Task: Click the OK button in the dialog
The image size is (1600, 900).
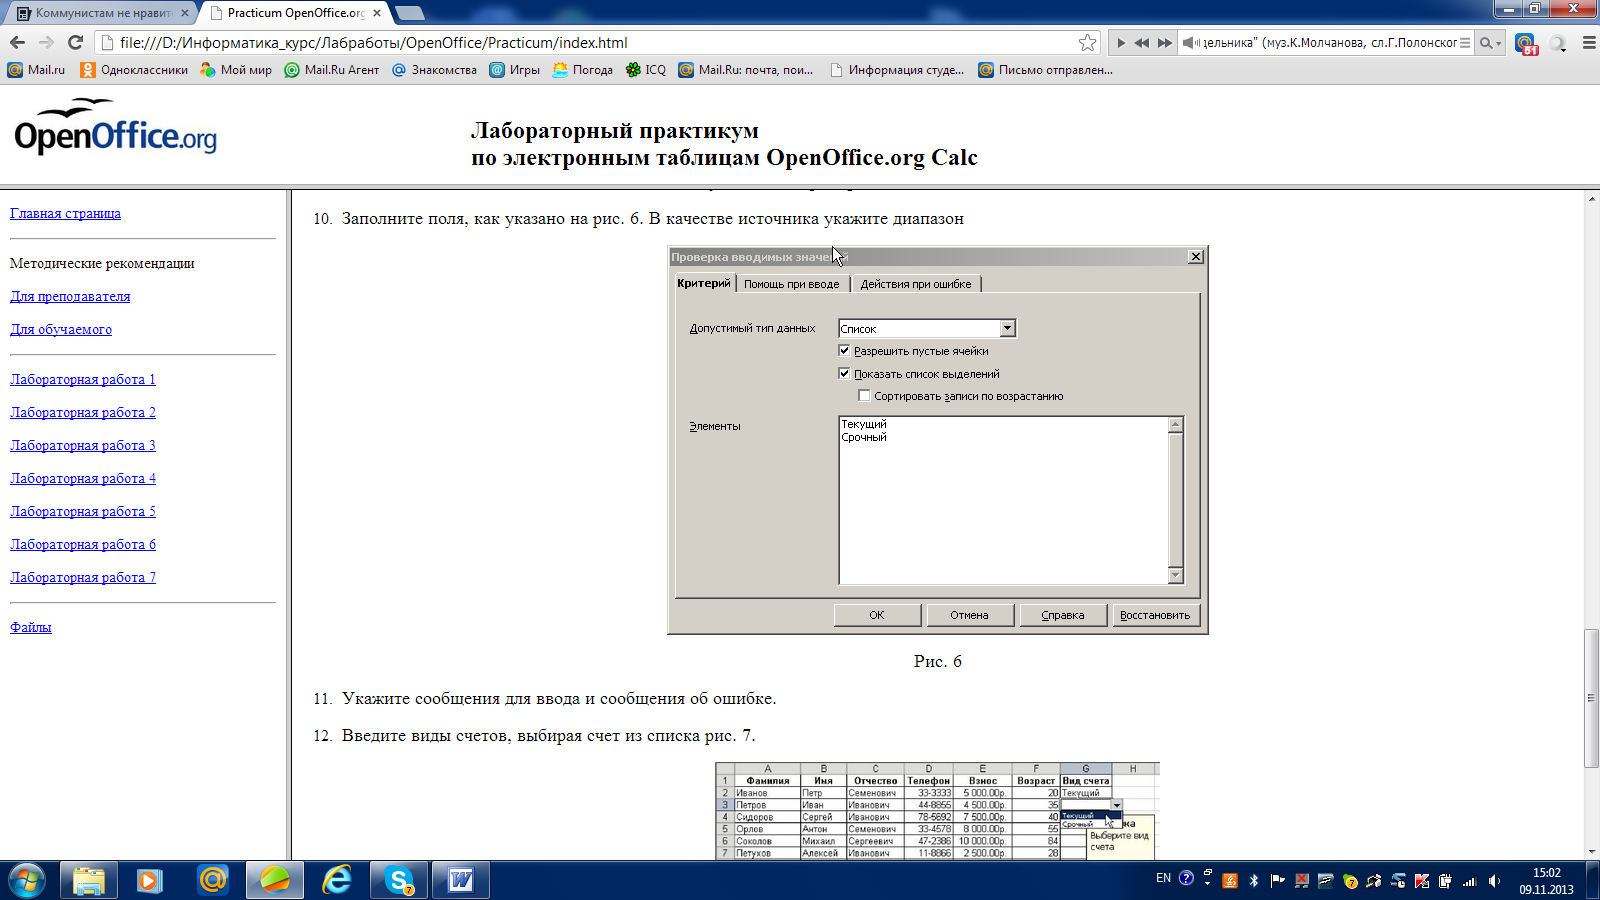Action: 877,615
